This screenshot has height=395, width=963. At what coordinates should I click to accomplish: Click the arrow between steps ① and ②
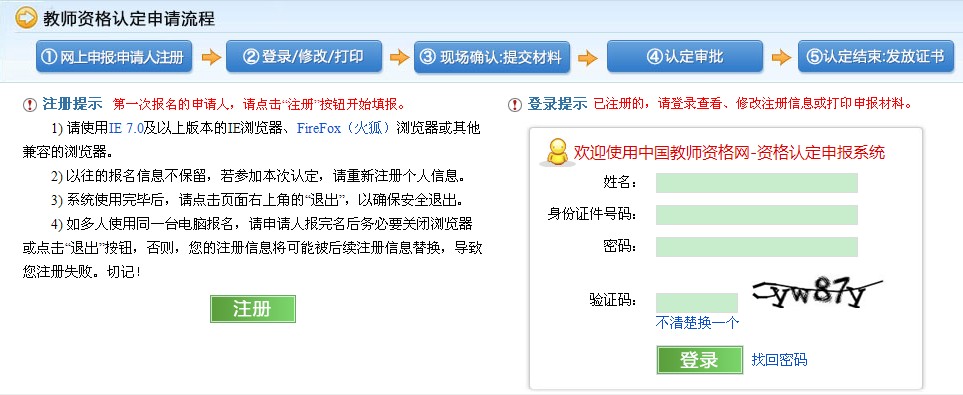211,58
